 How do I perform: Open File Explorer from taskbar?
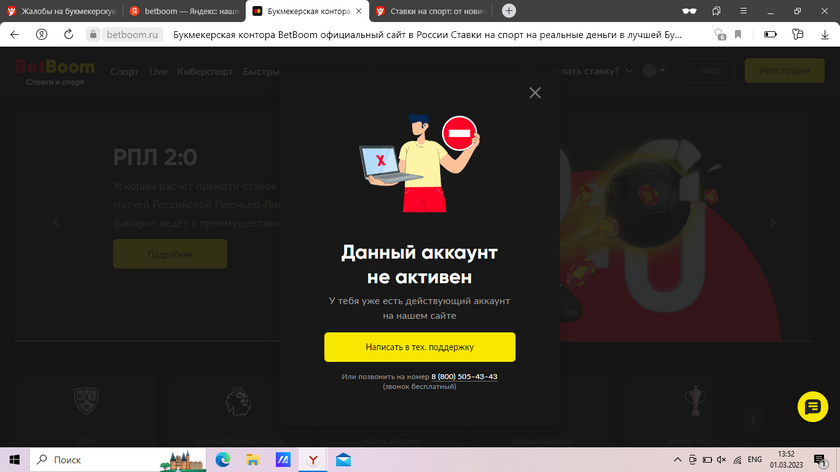point(253,460)
